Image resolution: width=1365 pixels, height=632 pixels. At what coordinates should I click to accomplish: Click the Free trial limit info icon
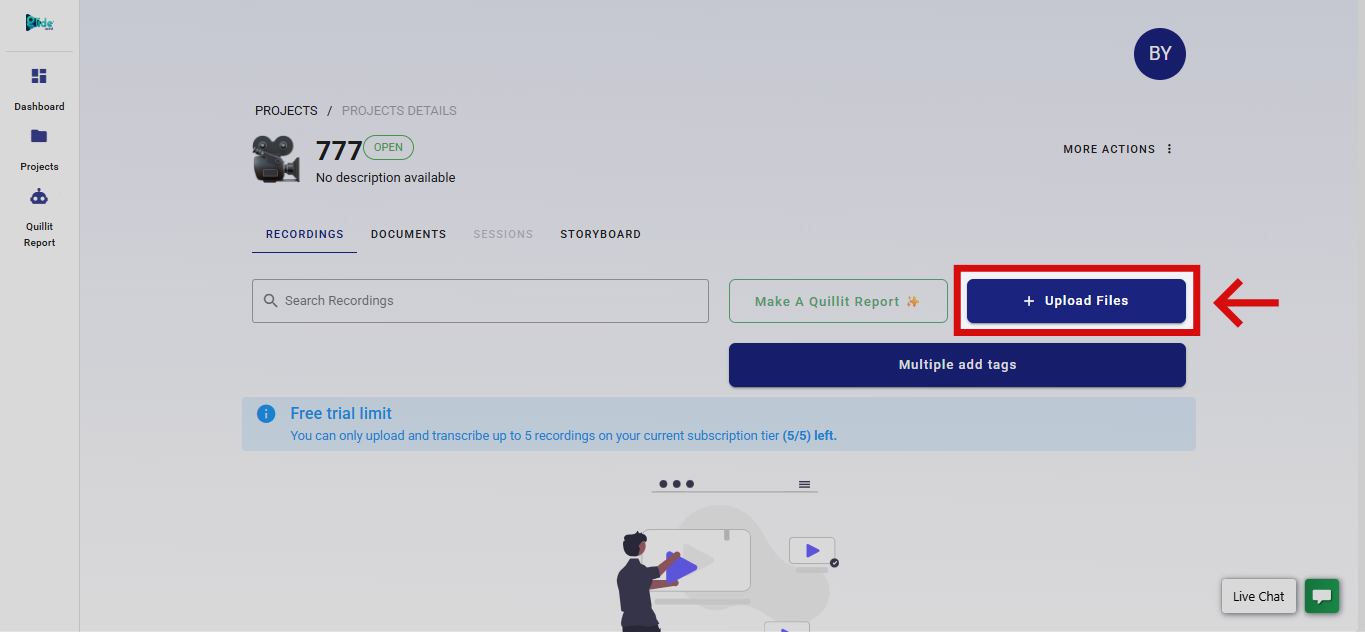(x=266, y=413)
